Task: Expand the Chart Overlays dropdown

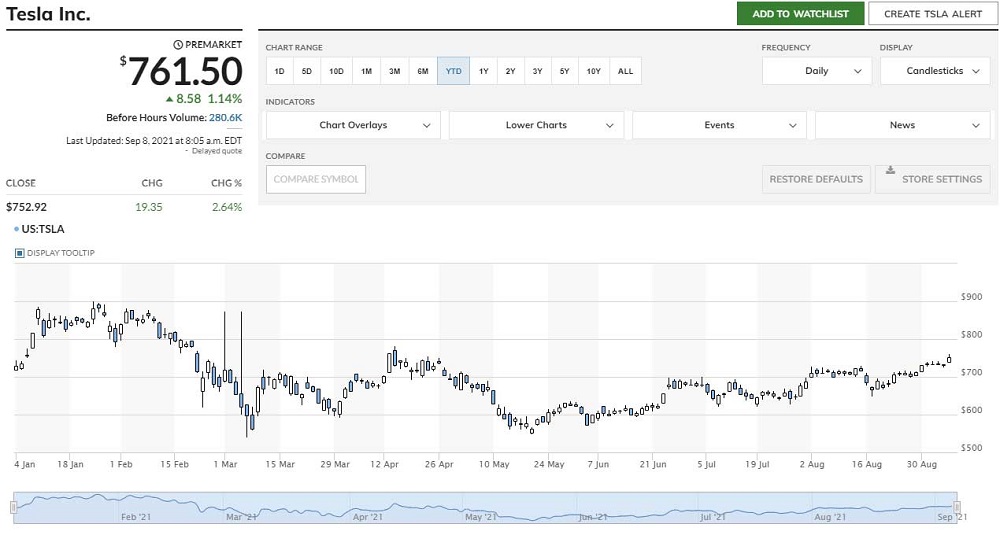Action: coord(353,125)
